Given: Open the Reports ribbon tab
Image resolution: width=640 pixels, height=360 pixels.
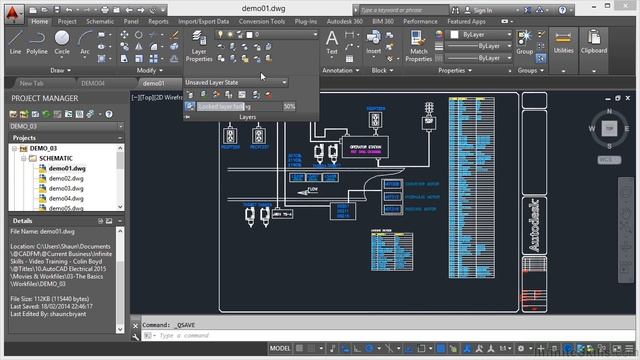Looking at the screenshot, I should [x=158, y=22].
